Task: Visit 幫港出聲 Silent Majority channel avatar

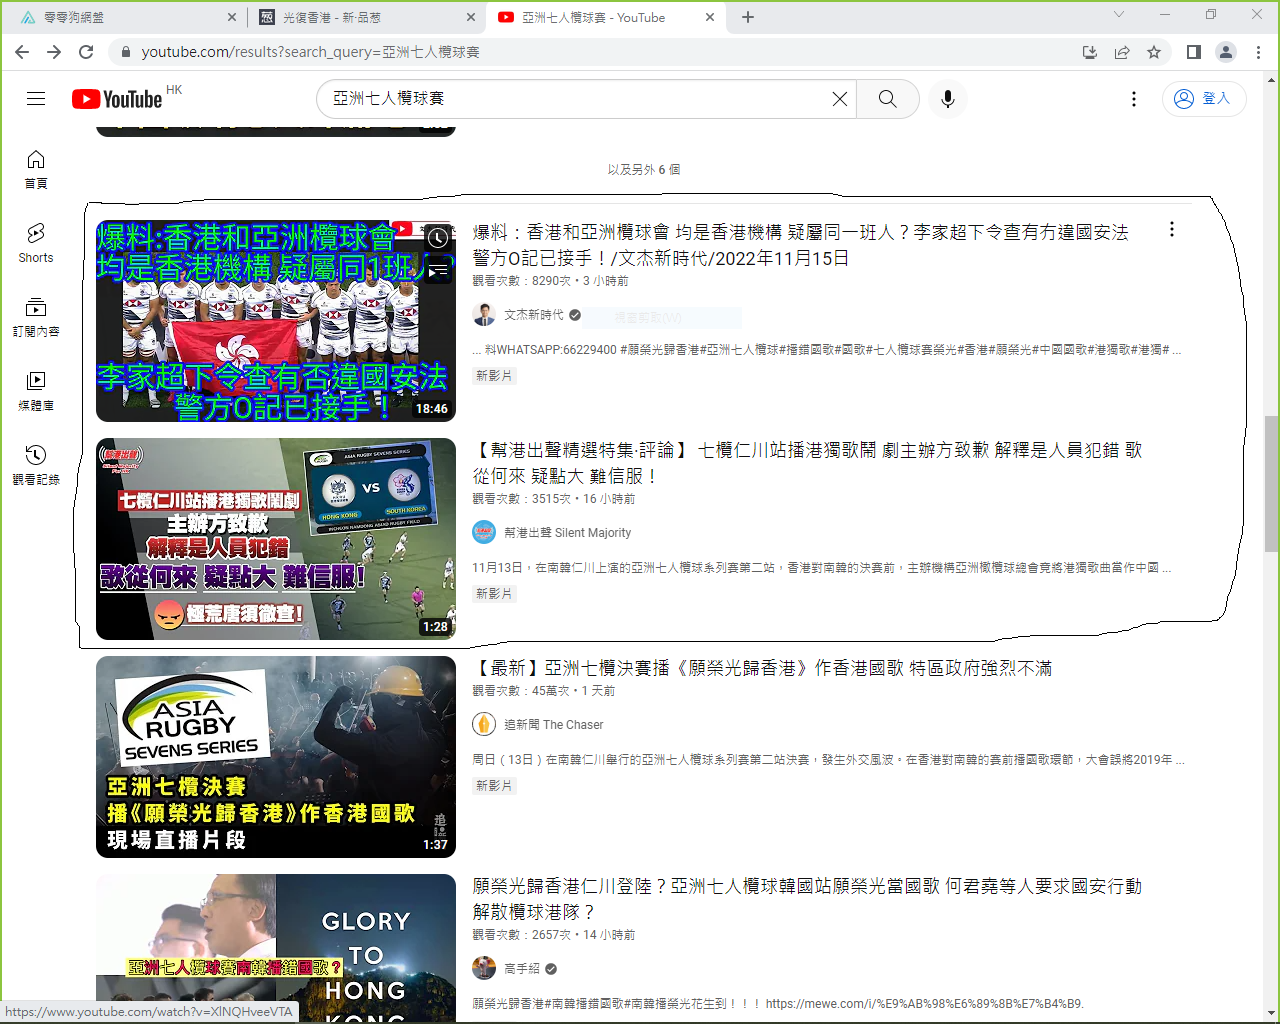Action: [484, 533]
